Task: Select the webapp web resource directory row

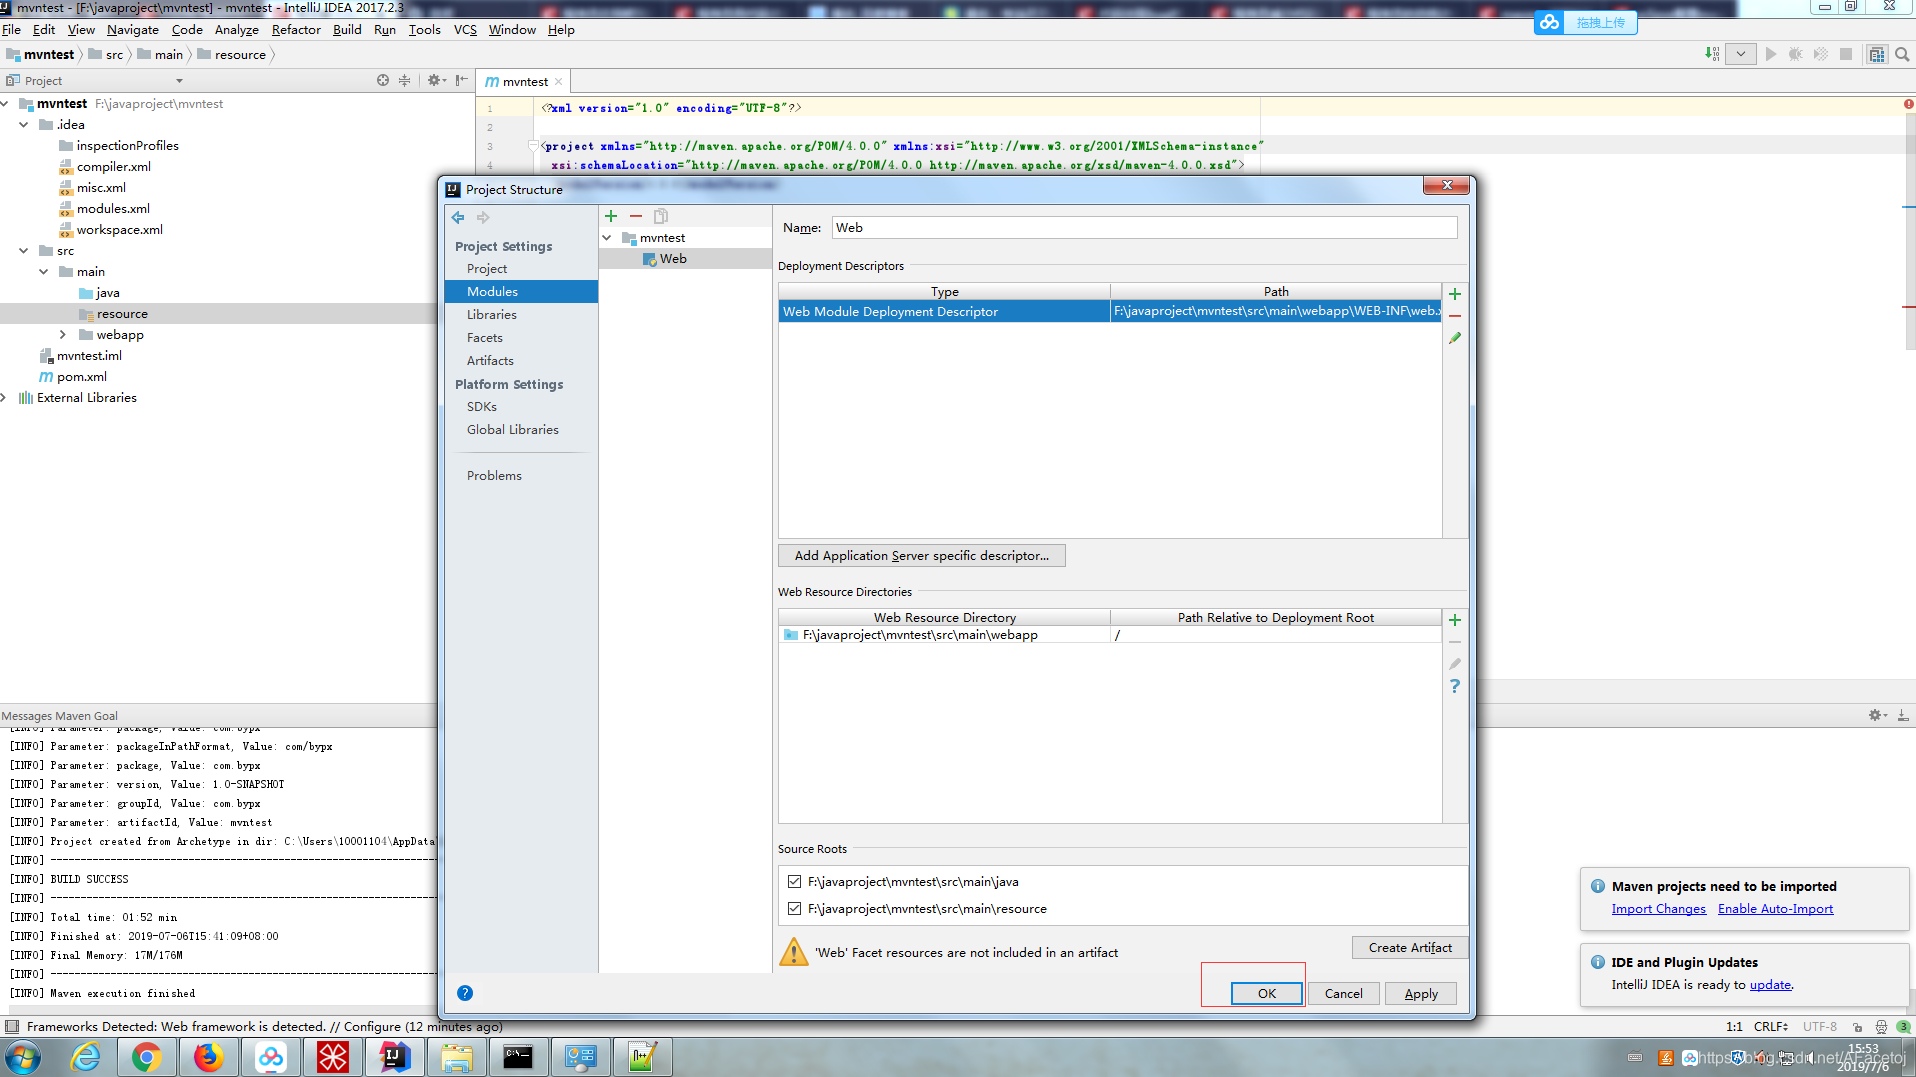Action: click(x=1110, y=635)
